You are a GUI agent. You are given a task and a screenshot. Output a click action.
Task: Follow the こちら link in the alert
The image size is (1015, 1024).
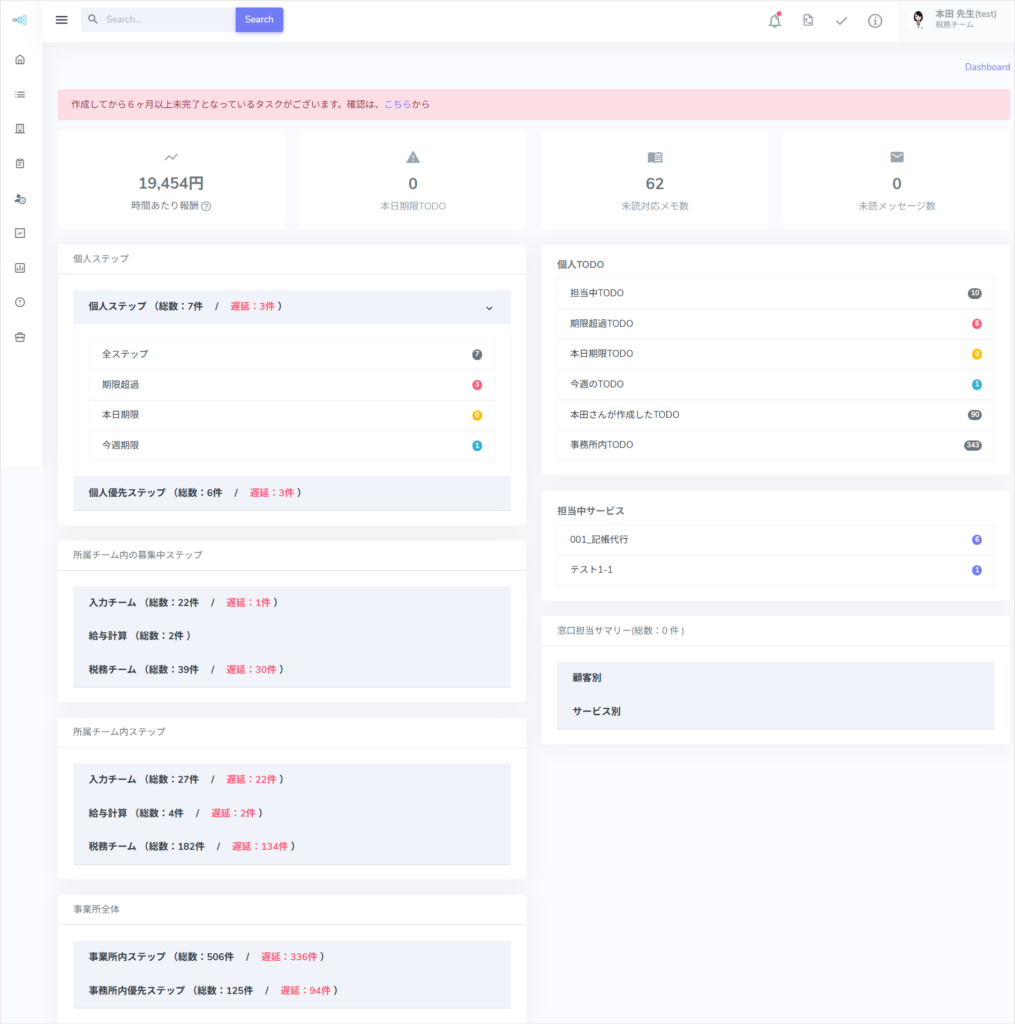pos(397,104)
